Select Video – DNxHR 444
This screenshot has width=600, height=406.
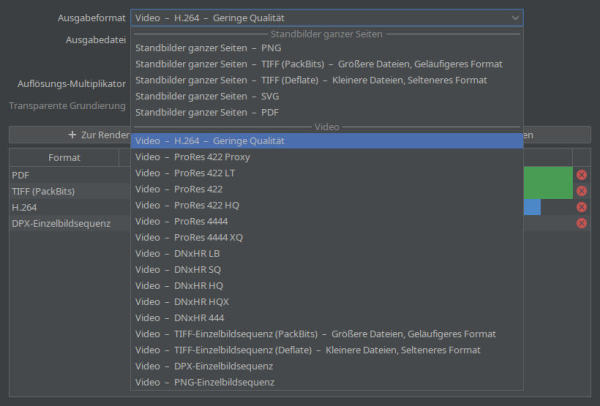click(327, 318)
